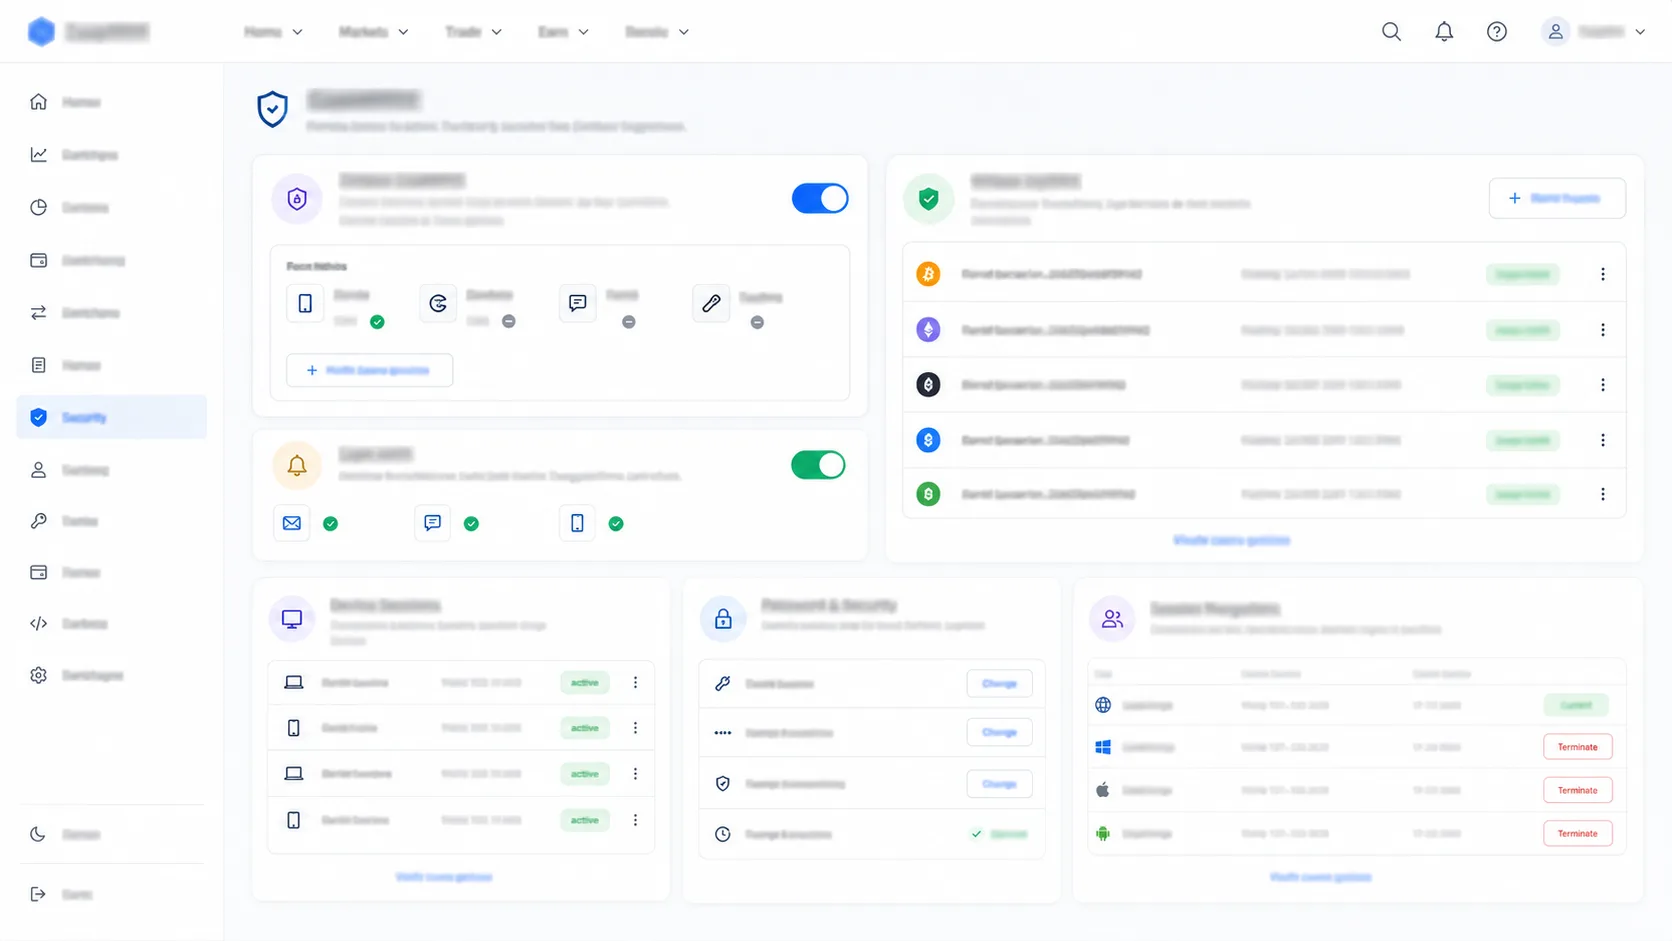Open the Earn menu in top bar

pyautogui.click(x=563, y=32)
